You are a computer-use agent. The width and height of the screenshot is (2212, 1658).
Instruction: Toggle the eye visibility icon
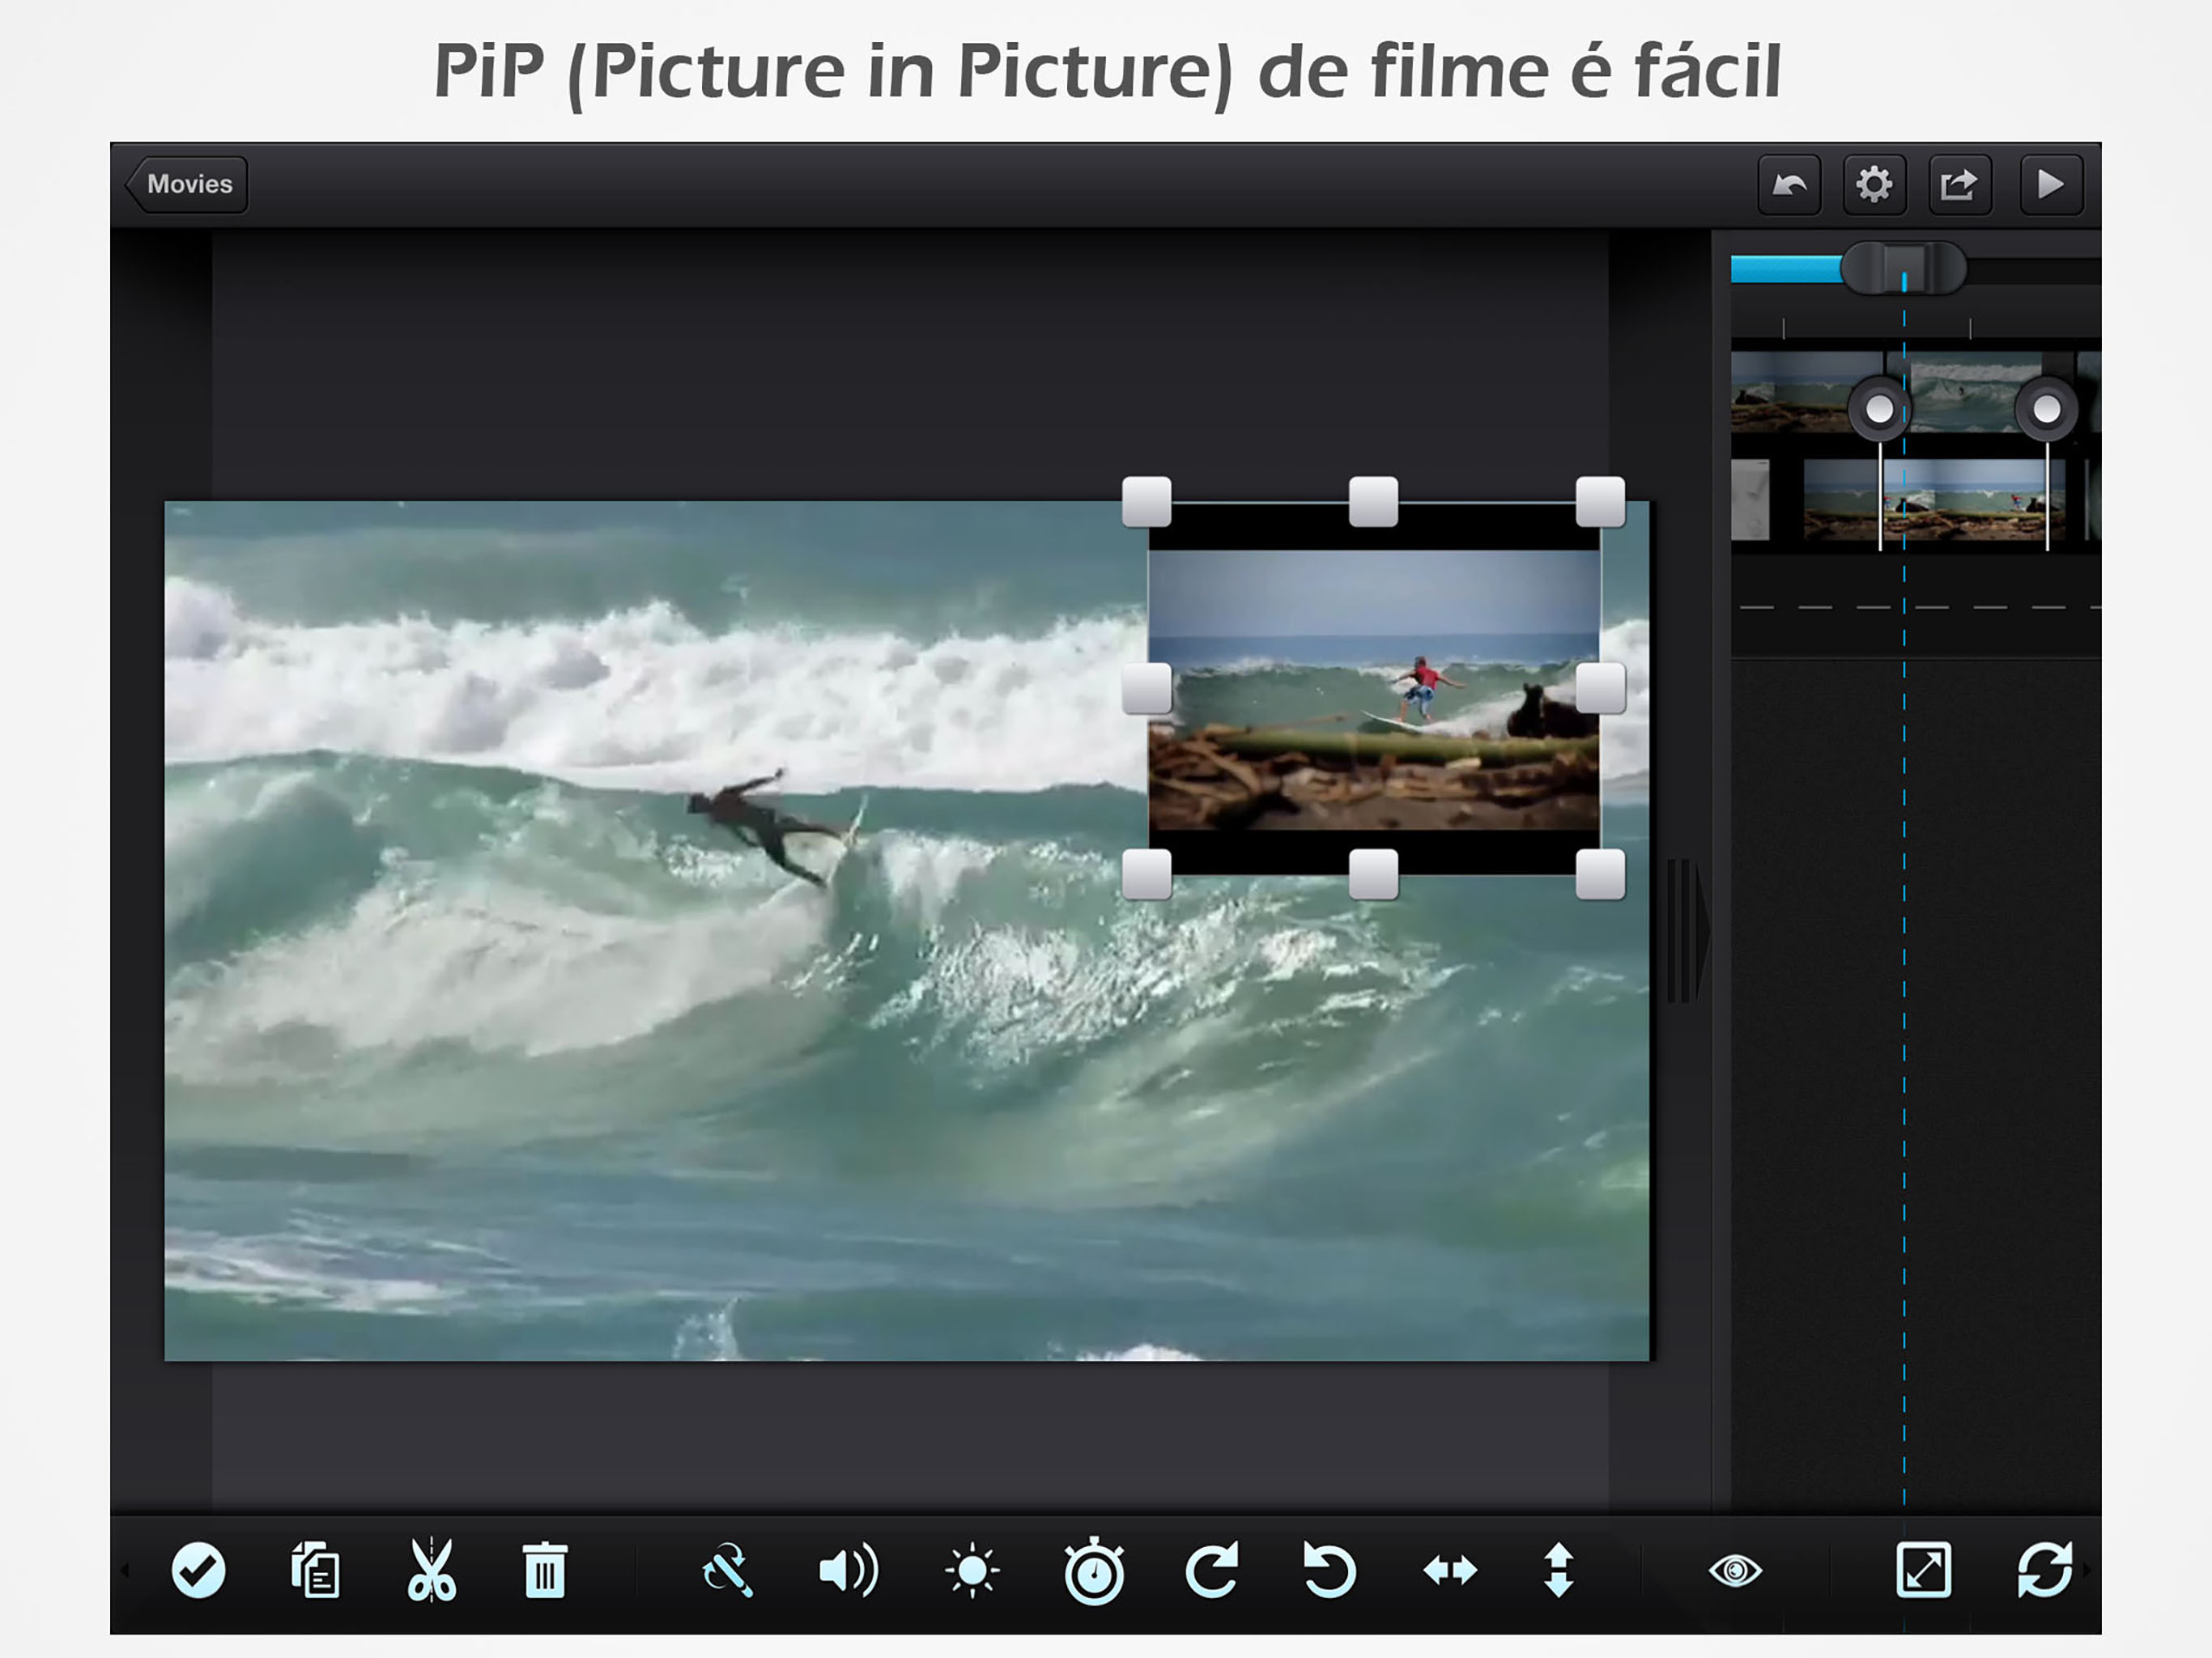pos(1735,1571)
